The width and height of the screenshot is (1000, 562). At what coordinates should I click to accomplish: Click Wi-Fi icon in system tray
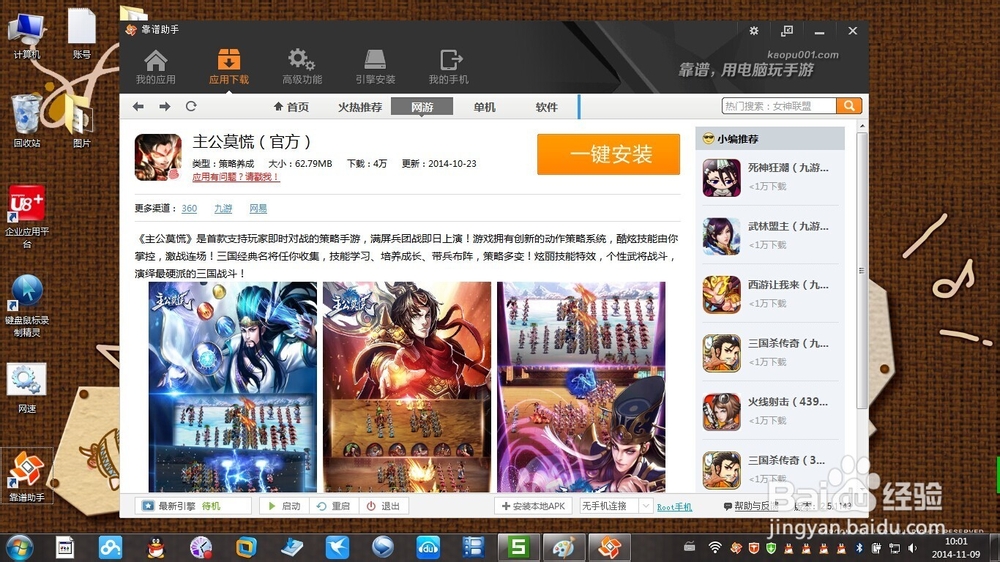pyautogui.click(x=715, y=547)
